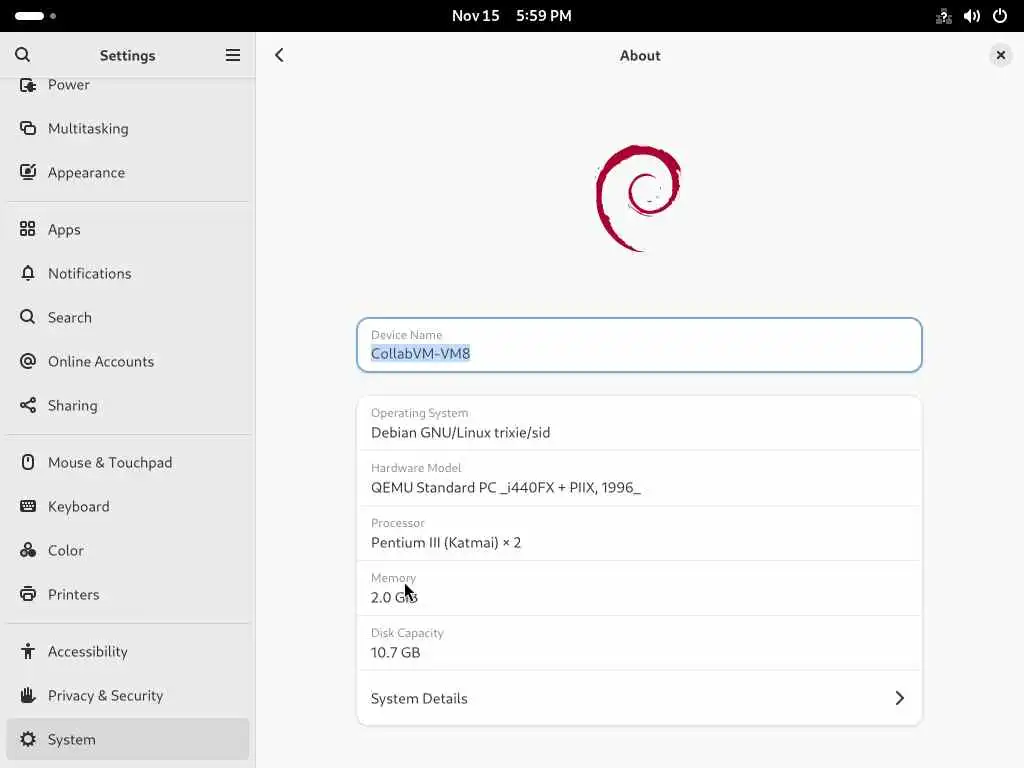This screenshot has height=768, width=1024.
Task: Click the Appearance sidebar icon
Action: (27, 172)
